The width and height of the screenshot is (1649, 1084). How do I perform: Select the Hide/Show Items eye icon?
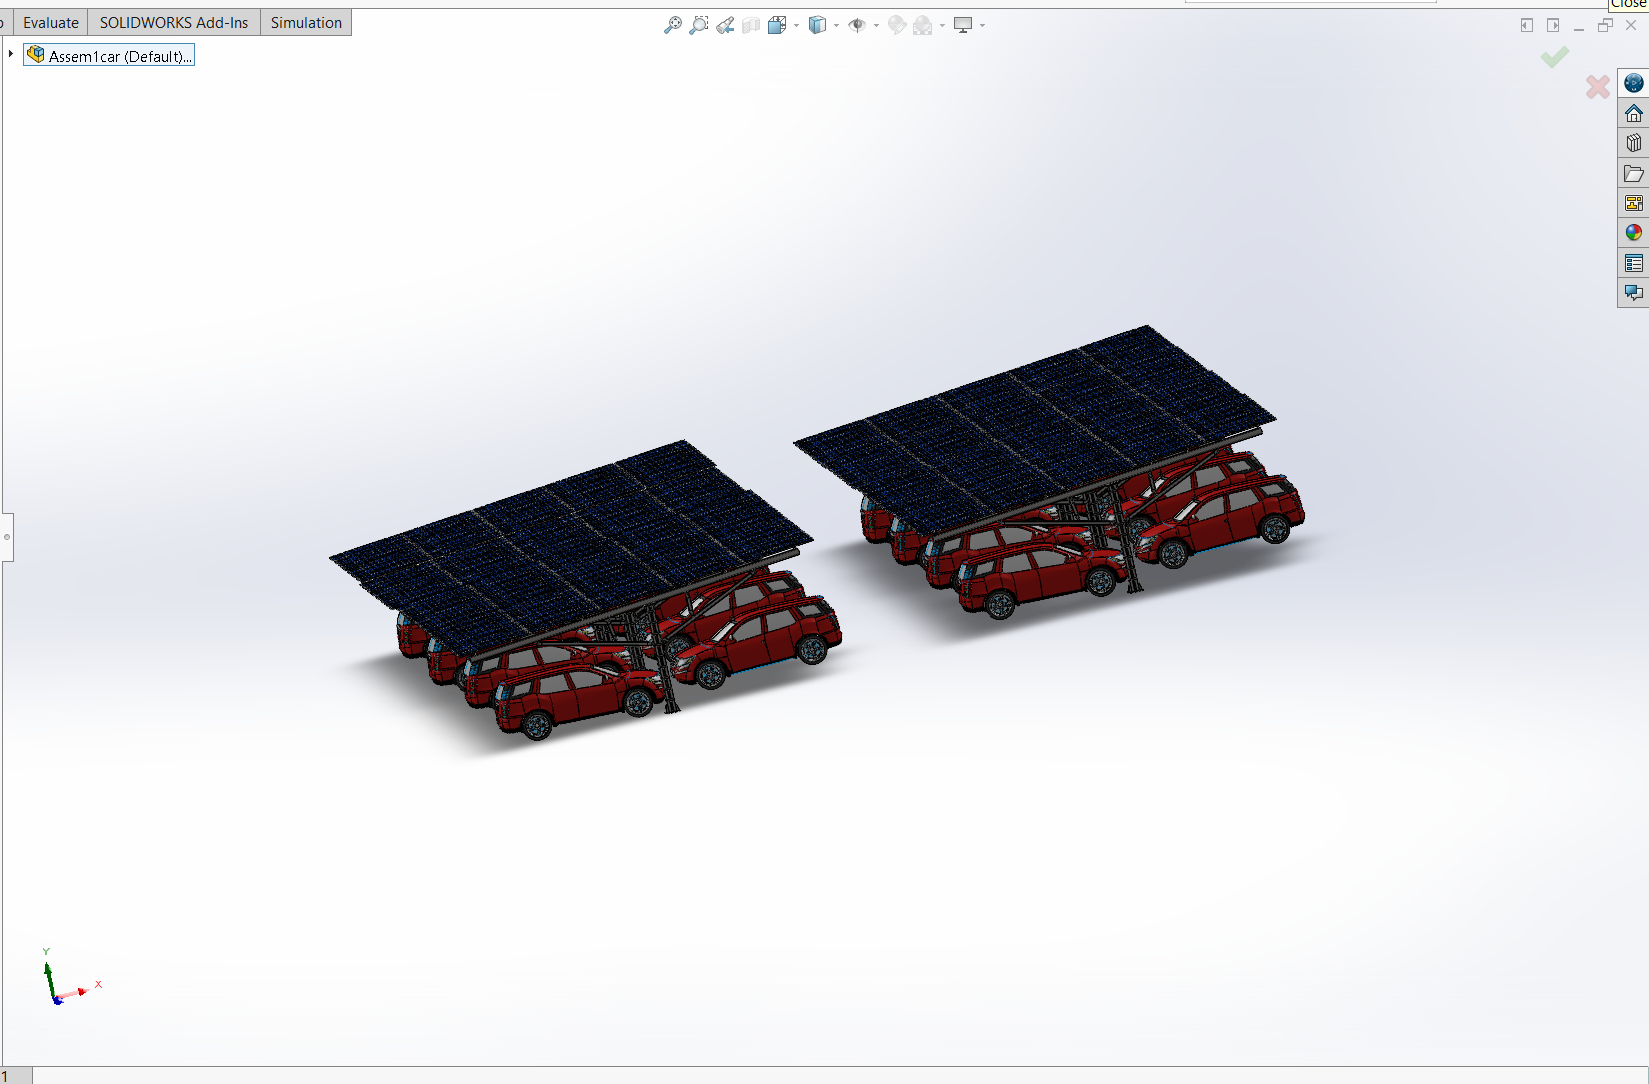(x=857, y=25)
